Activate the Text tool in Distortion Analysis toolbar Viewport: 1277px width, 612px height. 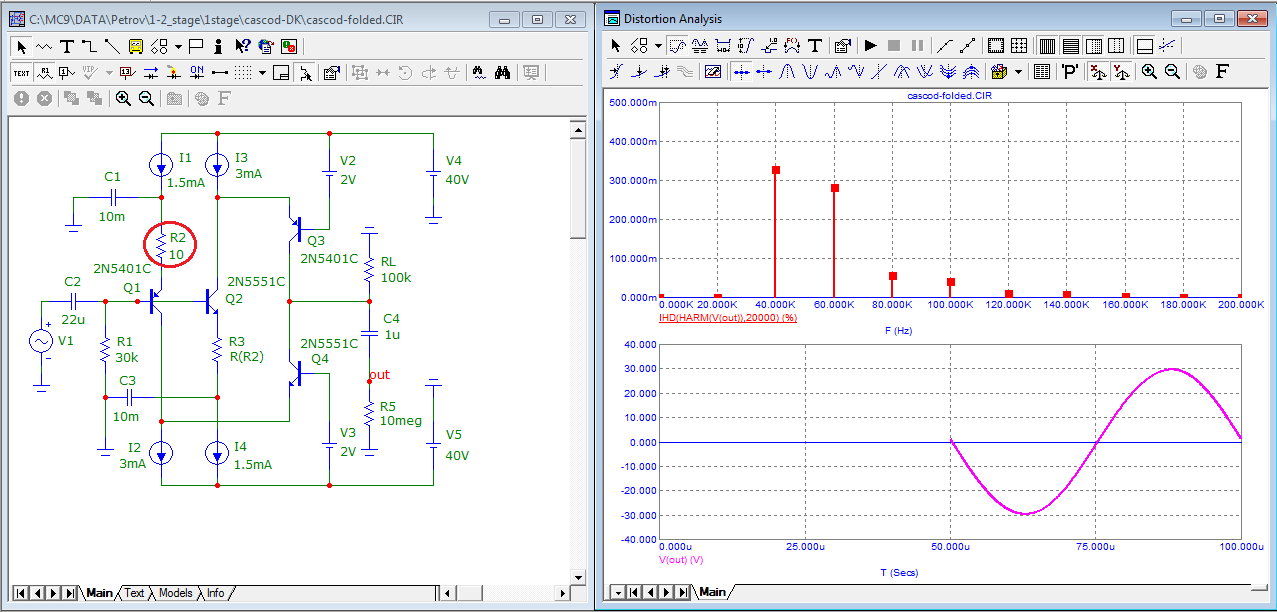coord(815,45)
